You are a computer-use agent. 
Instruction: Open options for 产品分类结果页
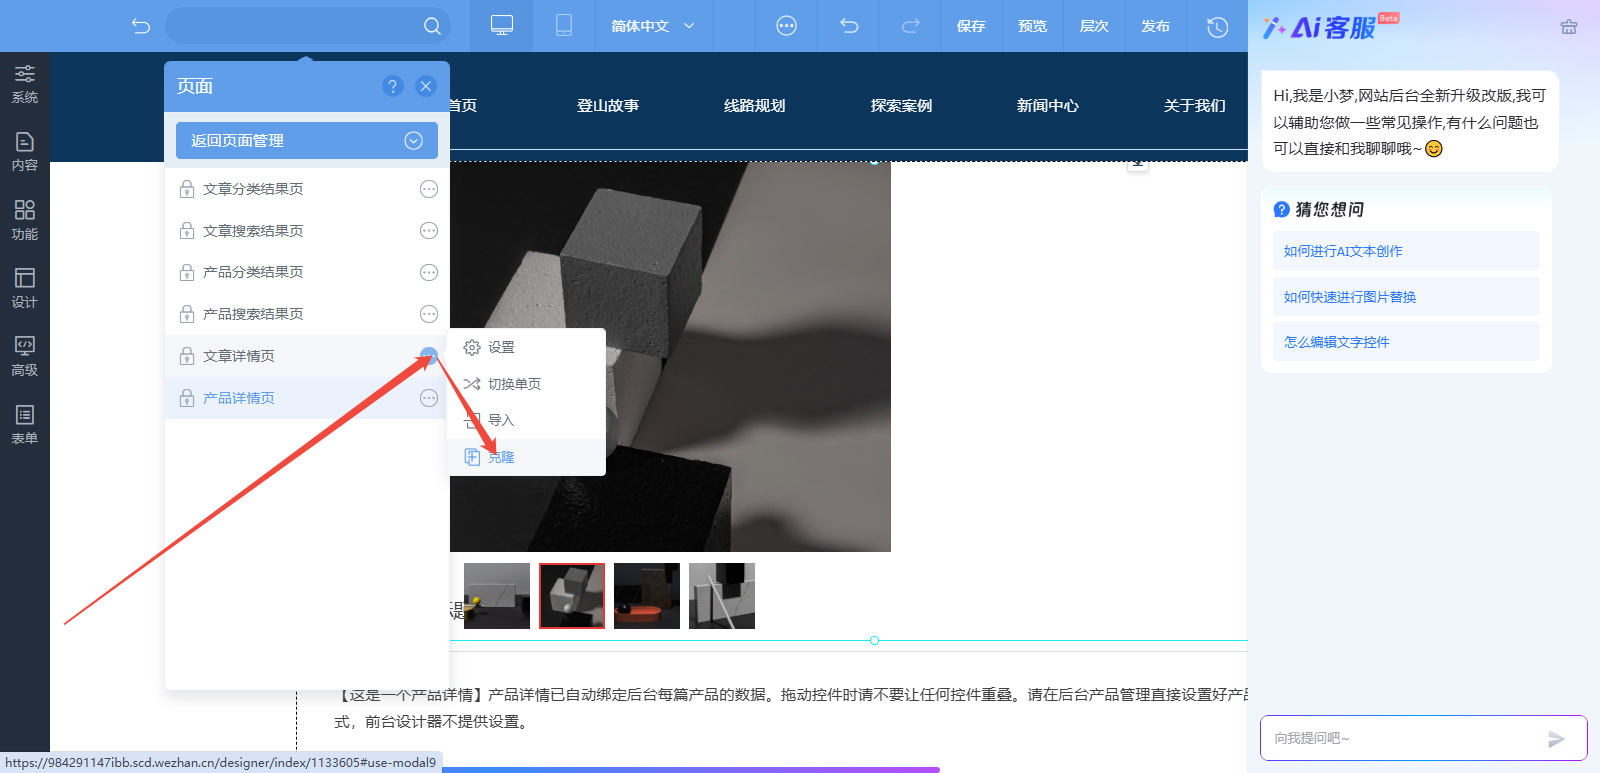click(x=429, y=272)
